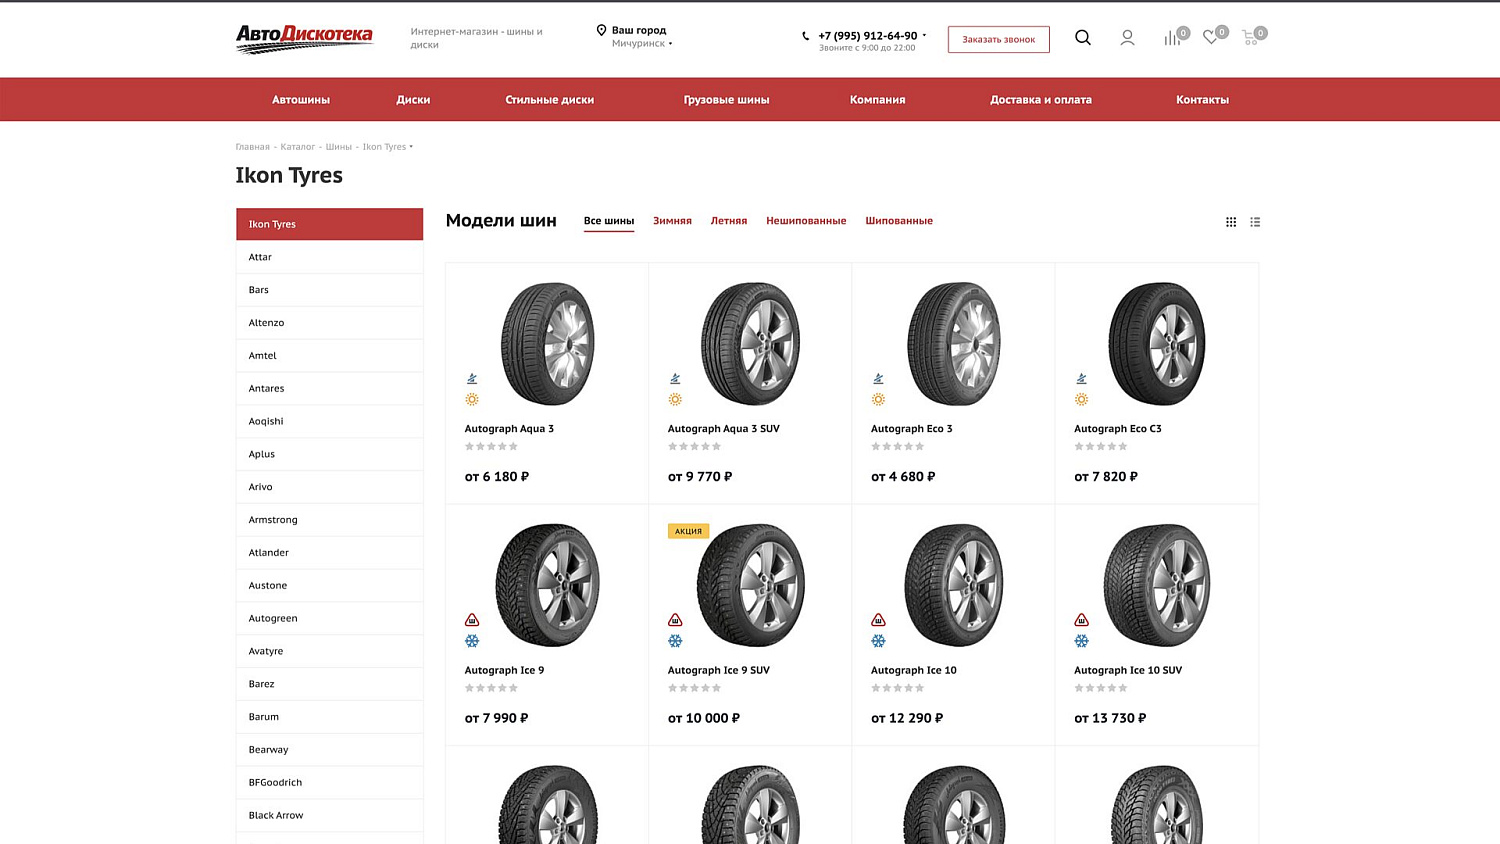
Task: Expand the Мичуринск city selector
Action: pos(641,44)
